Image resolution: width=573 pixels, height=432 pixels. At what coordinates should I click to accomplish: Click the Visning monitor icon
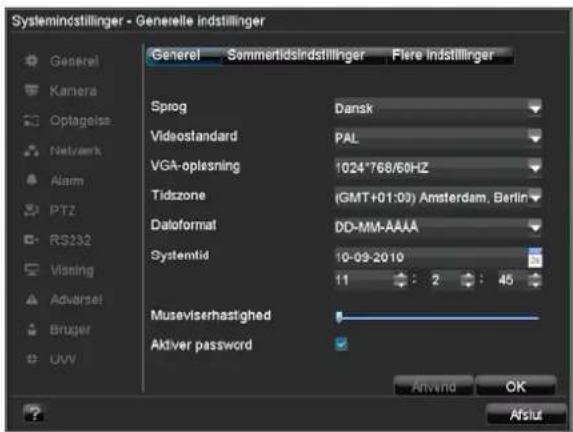click(x=31, y=270)
